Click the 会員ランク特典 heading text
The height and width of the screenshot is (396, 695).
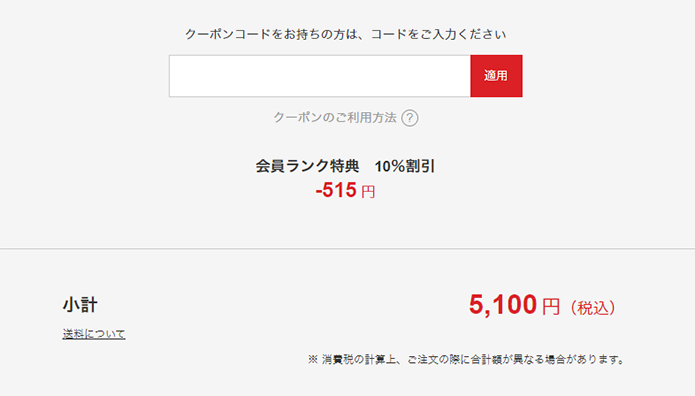pyautogui.click(x=307, y=166)
